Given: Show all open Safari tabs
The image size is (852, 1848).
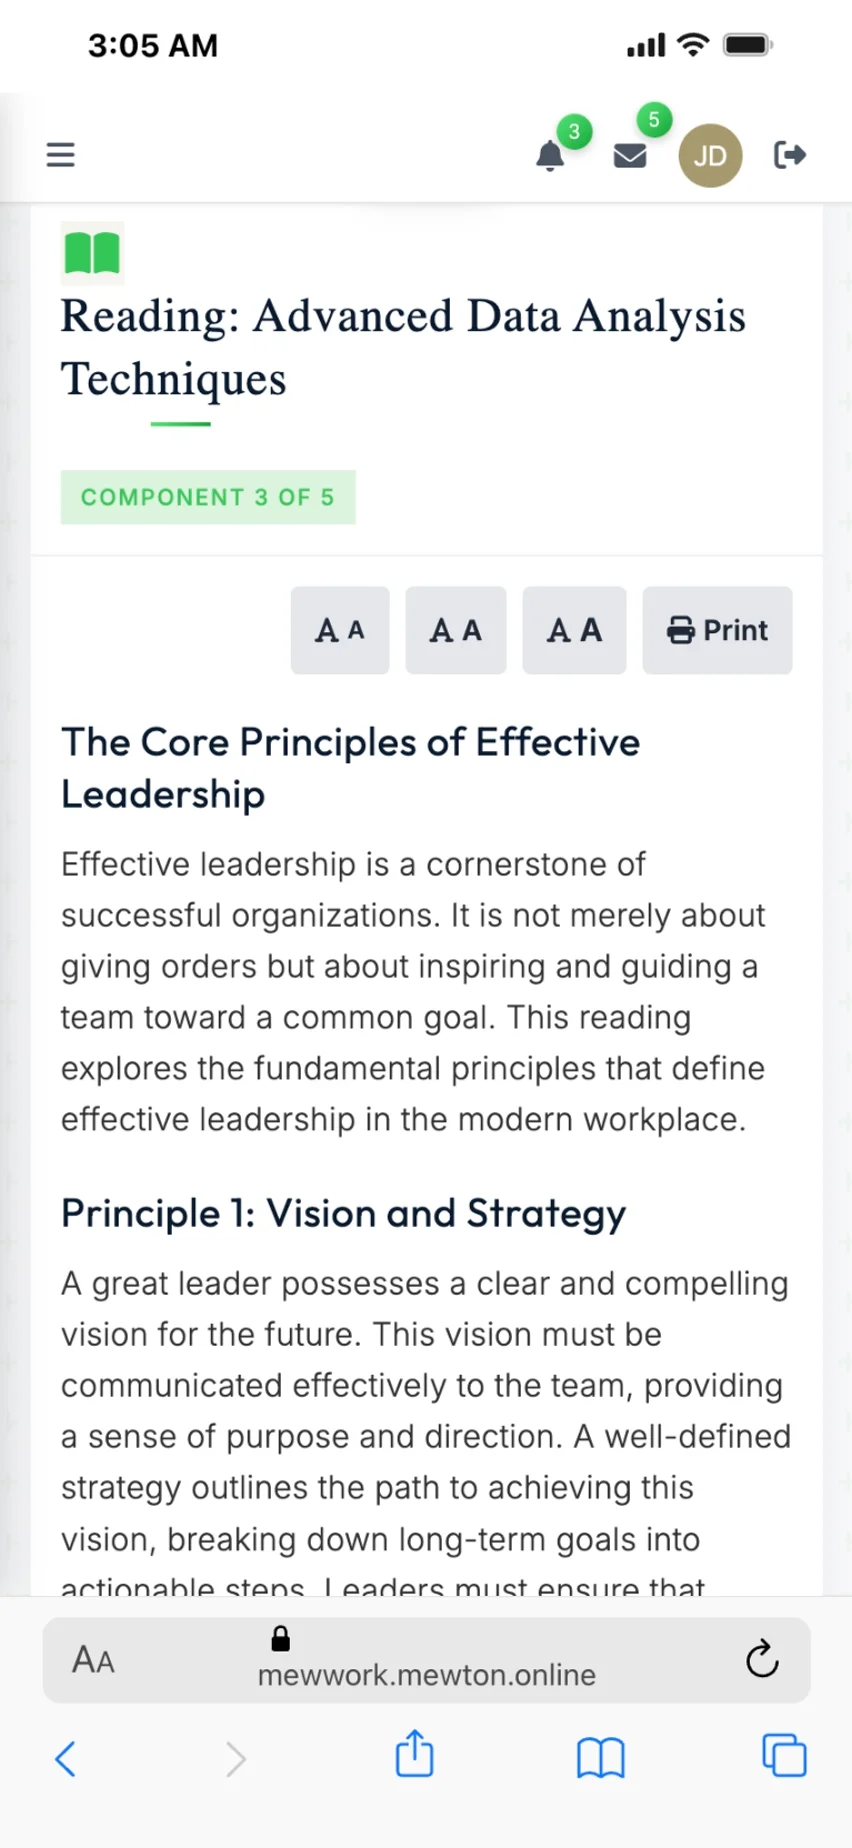Looking at the screenshot, I should pos(784,1756).
